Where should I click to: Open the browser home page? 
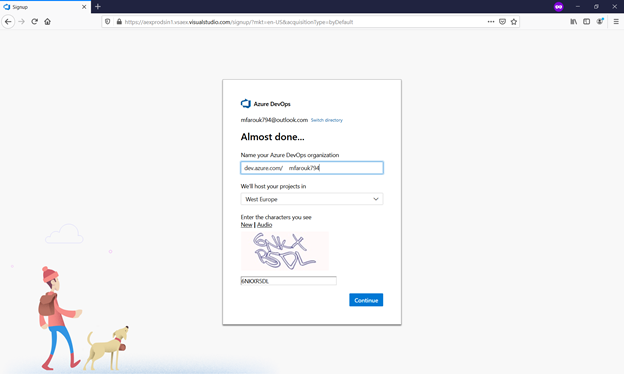[47, 21]
